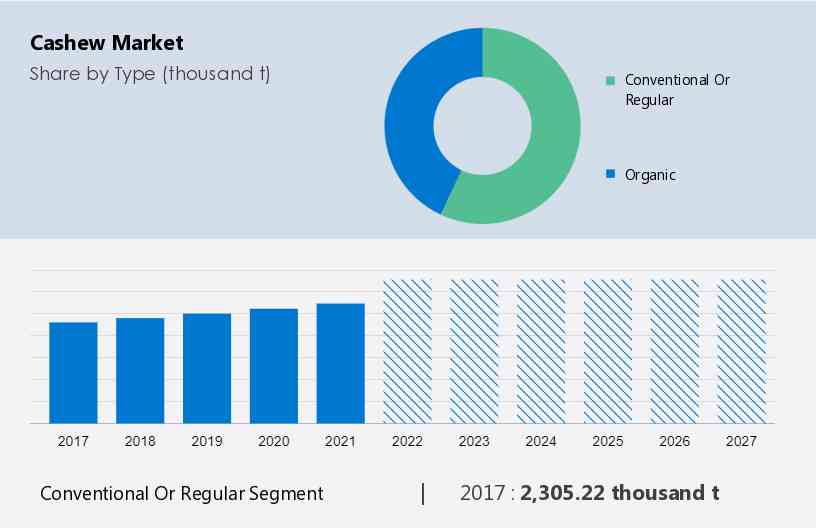
Task: Select the 2021 solid blue bar
Action: click(x=341, y=363)
